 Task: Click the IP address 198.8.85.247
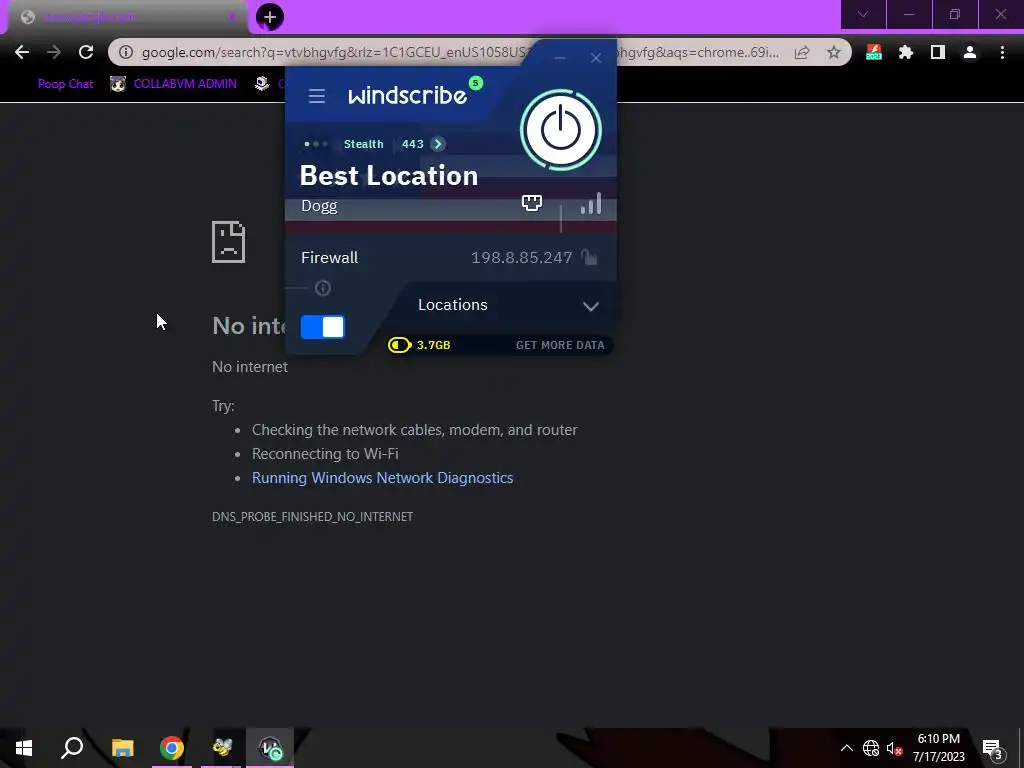click(521, 257)
